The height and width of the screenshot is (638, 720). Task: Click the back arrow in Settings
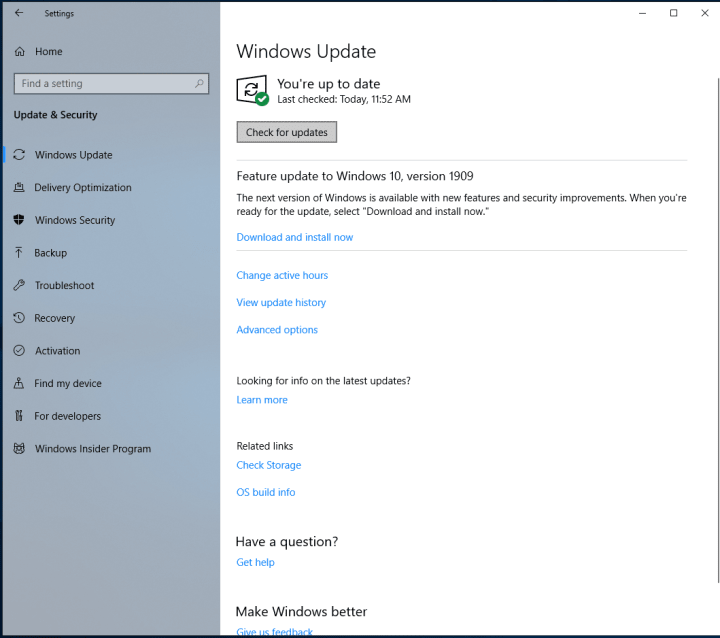coord(19,13)
